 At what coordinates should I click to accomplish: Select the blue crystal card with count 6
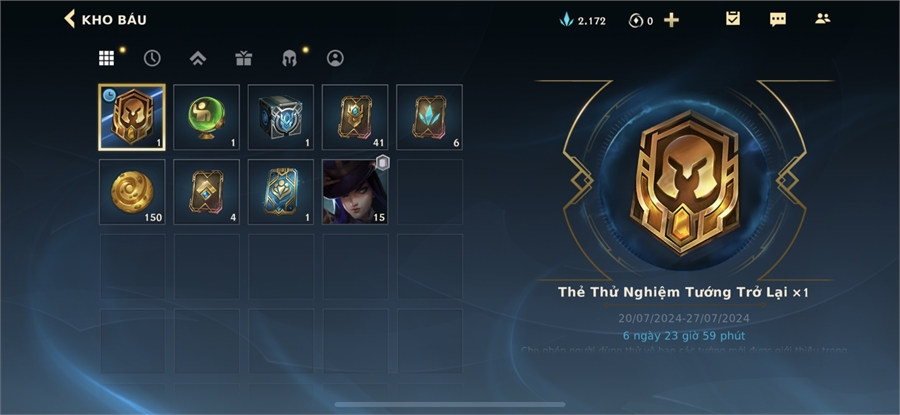point(429,117)
